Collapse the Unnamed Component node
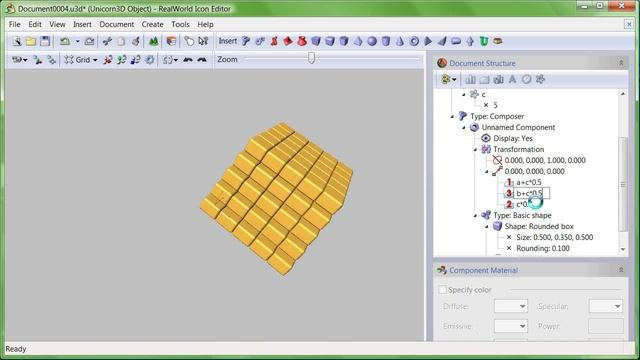640x360 pixels. pyautogui.click(x=464, y=128)
